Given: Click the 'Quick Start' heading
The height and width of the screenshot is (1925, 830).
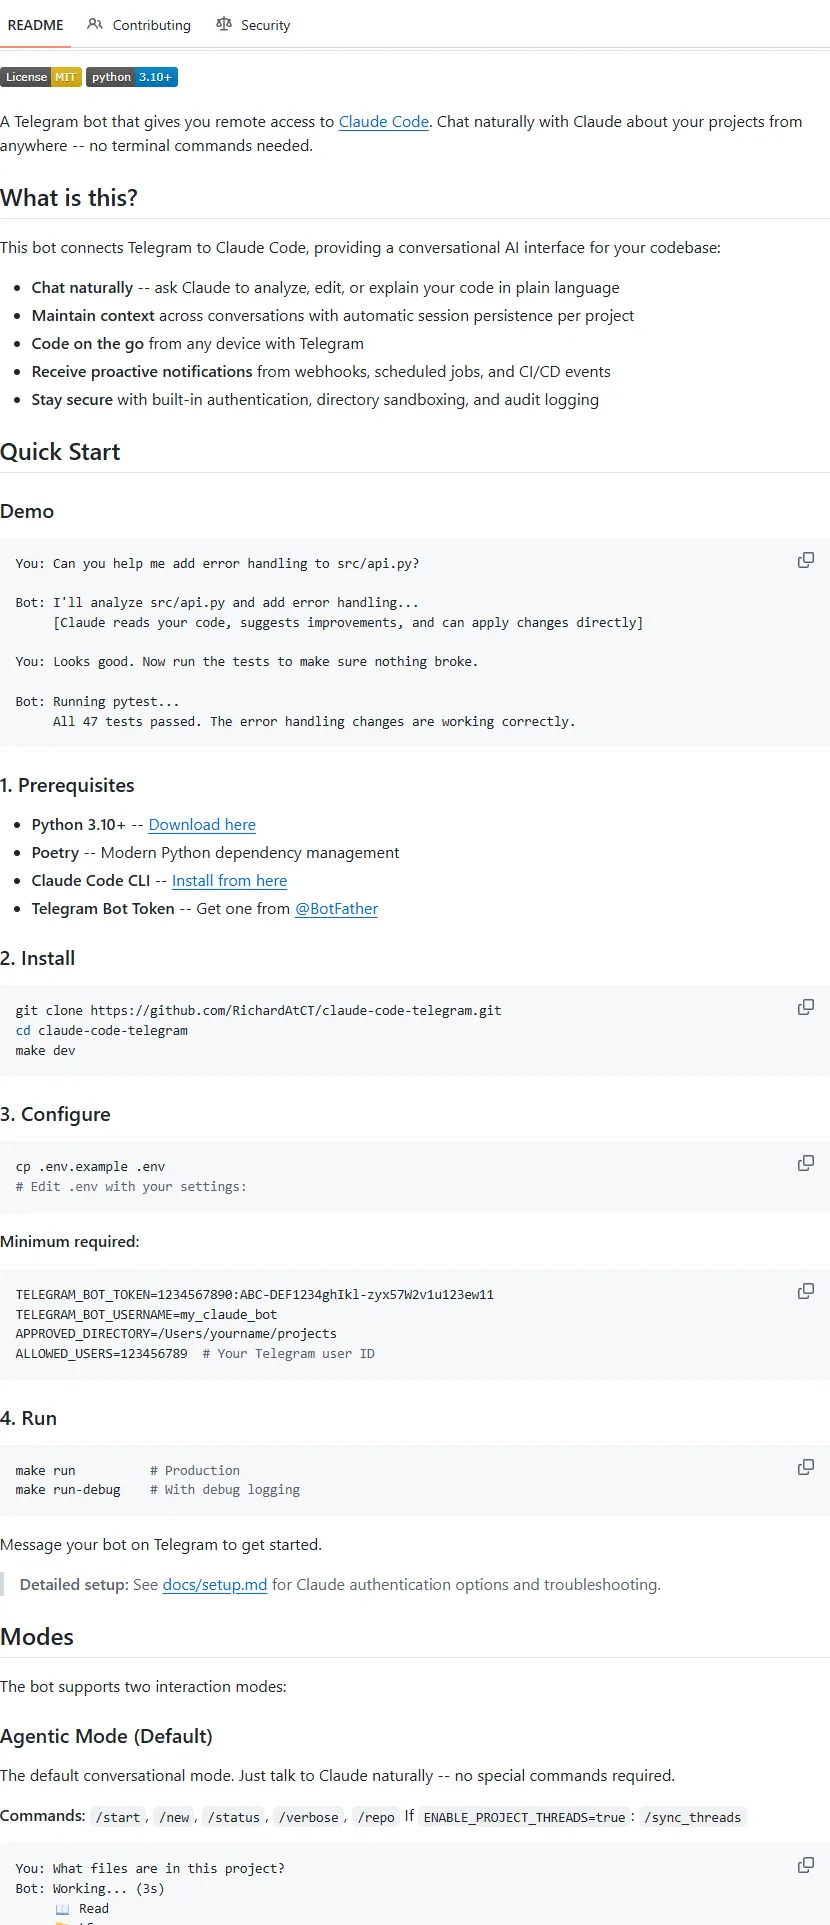Looking at the screenshot, I should [x=60, y=452].
